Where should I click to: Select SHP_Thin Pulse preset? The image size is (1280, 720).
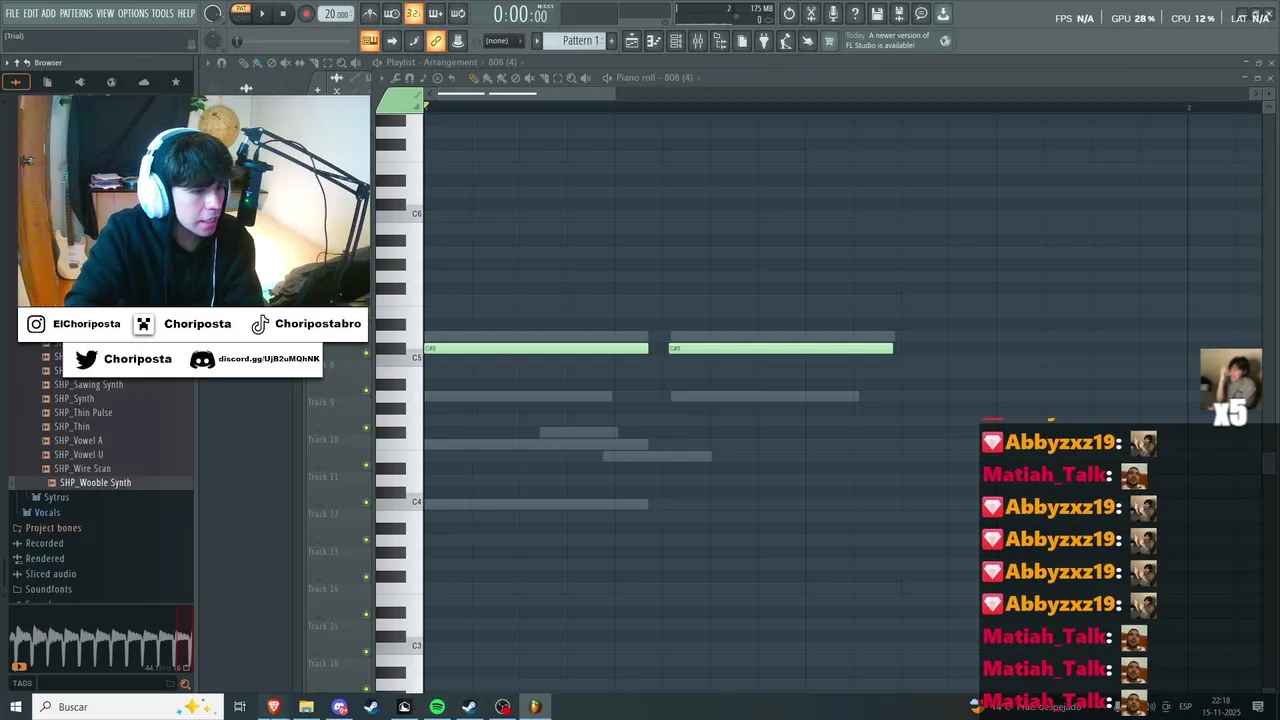click(83, 413)
